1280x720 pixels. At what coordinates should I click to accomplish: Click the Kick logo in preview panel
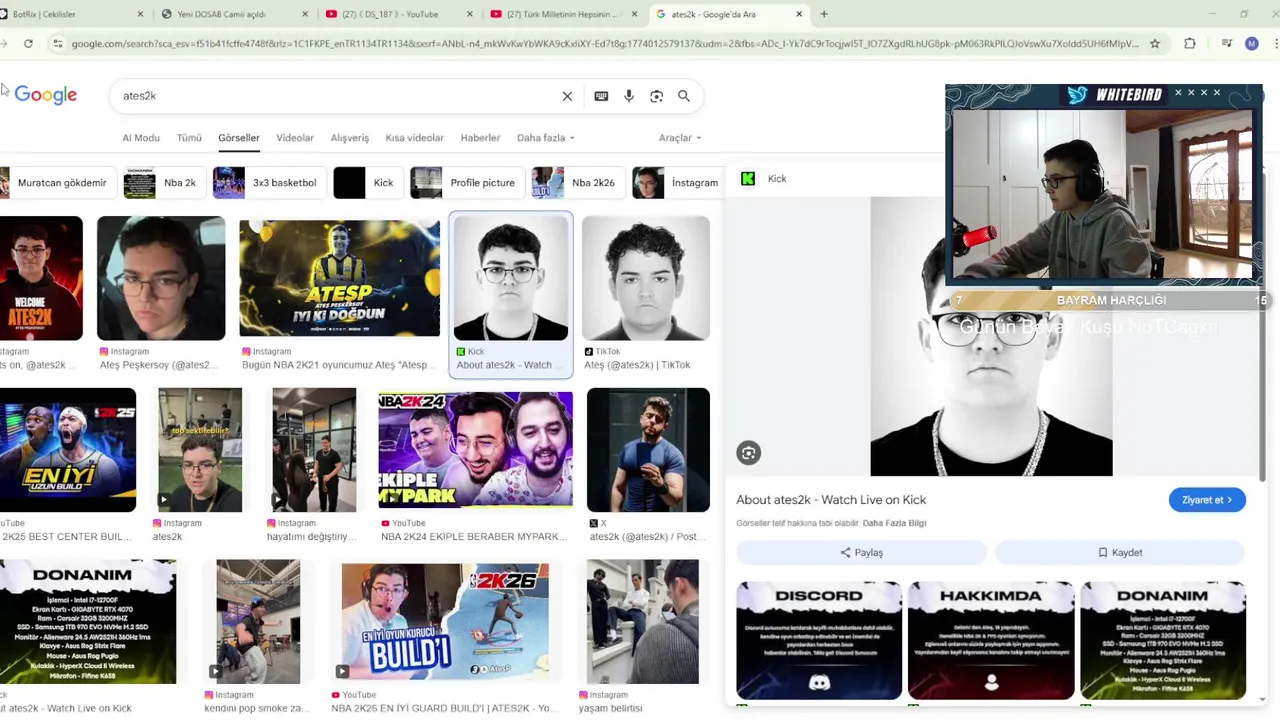[x=748, y=179]
